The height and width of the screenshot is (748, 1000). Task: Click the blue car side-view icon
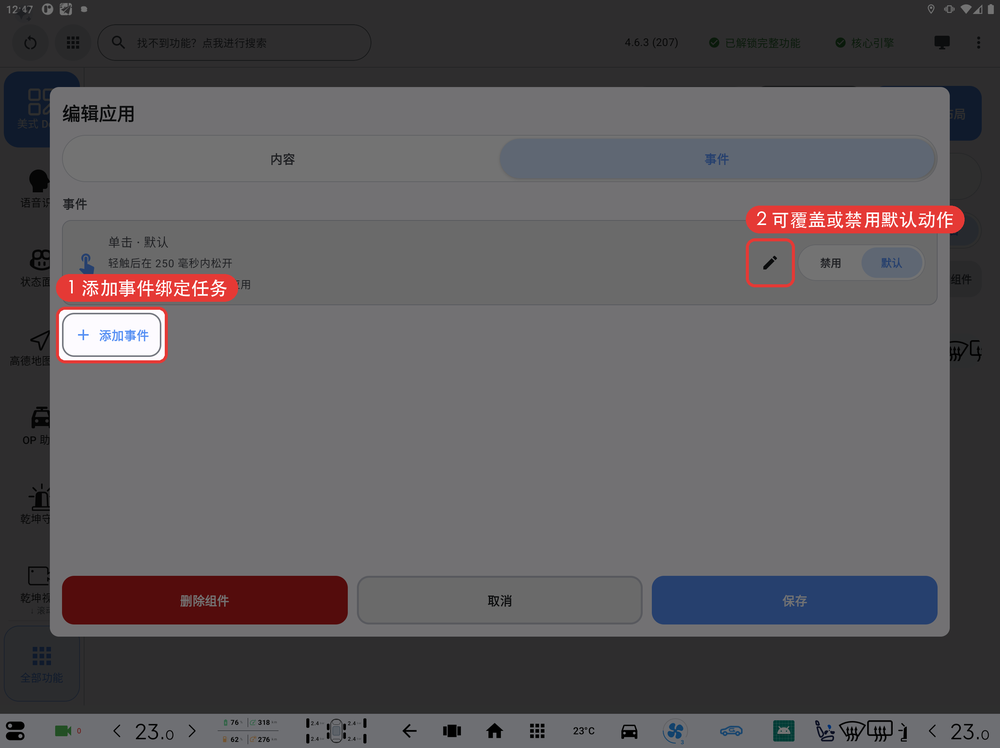pos(732,731)
